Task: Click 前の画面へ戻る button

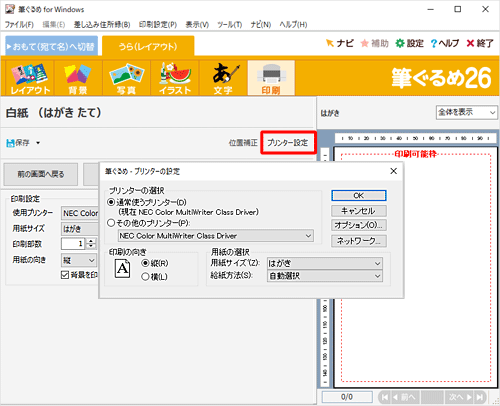Action: pyautogui.click(x=41, y=174)
